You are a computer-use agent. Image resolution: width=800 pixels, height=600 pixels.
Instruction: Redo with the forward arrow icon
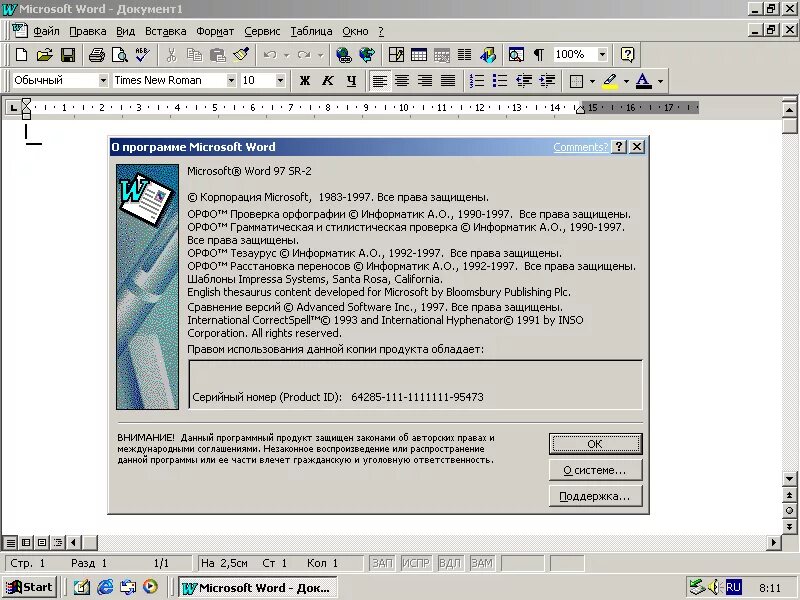point(304,55)
